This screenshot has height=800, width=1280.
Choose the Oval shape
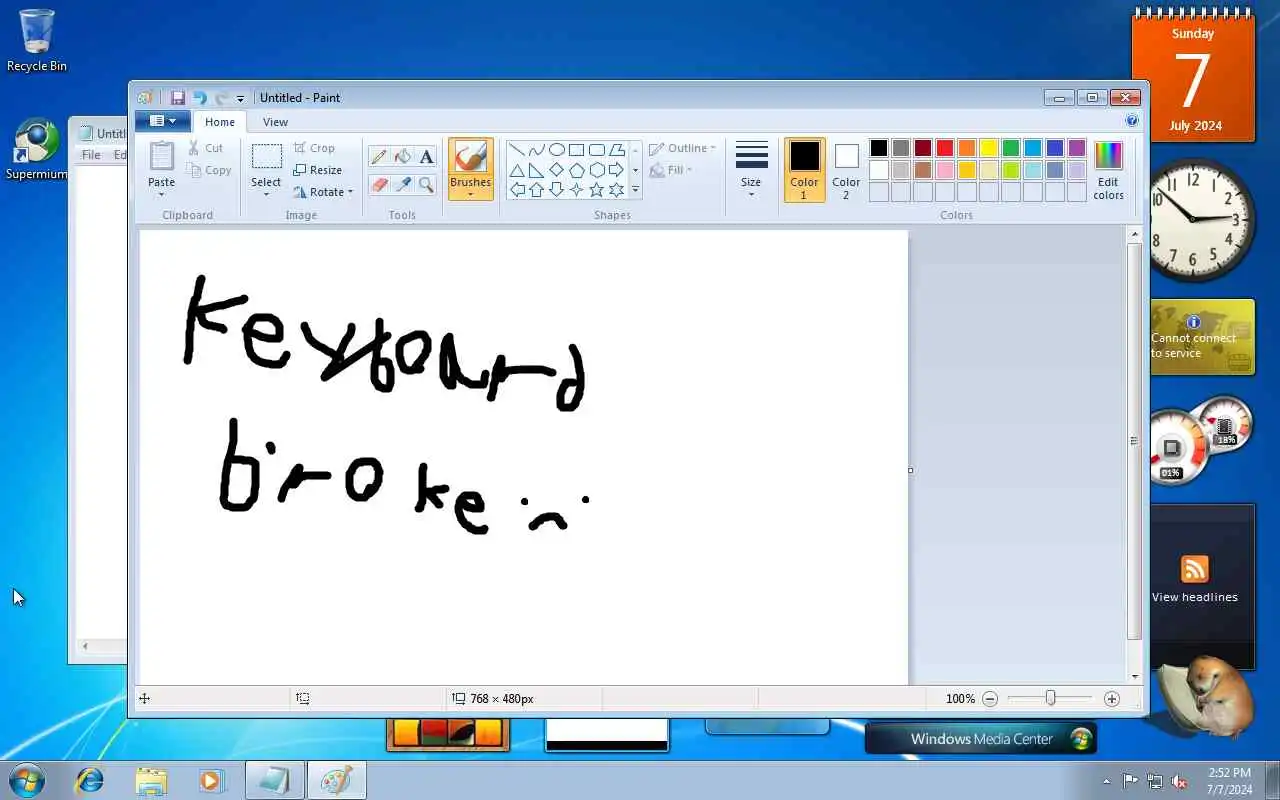click(x=557, y=150)
